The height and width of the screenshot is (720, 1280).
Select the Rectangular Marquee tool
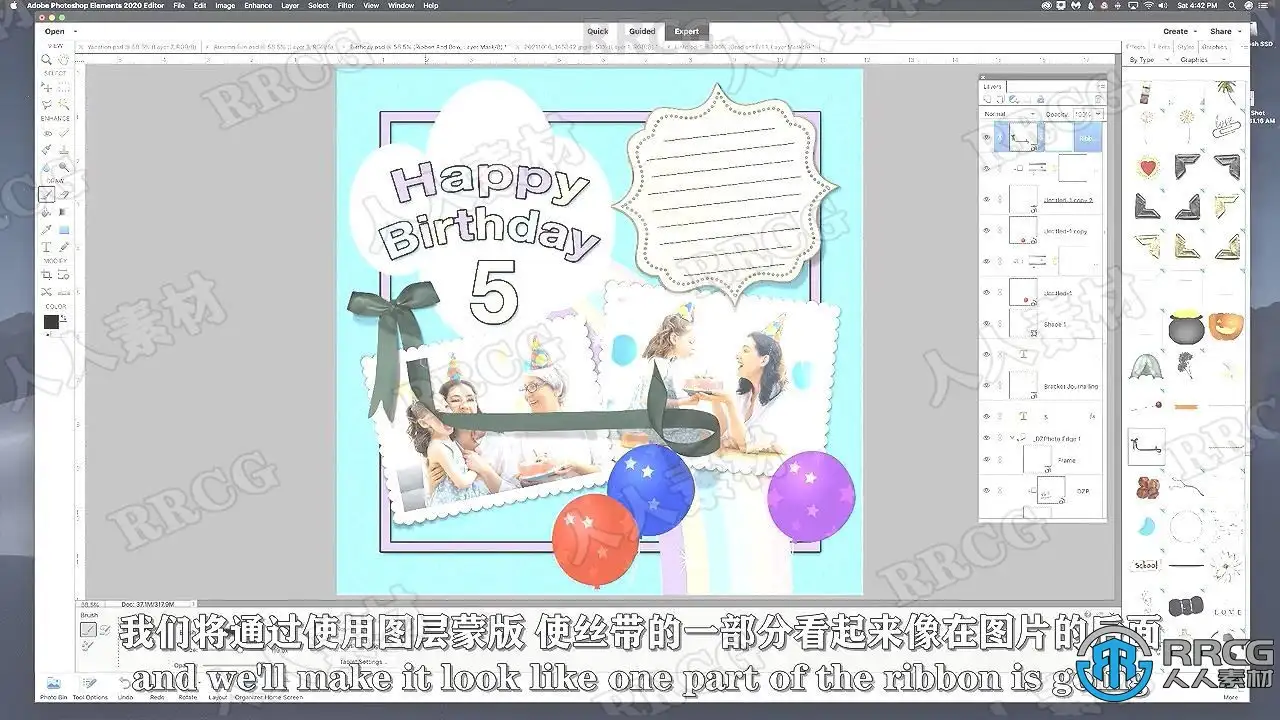tap(64, 87)
